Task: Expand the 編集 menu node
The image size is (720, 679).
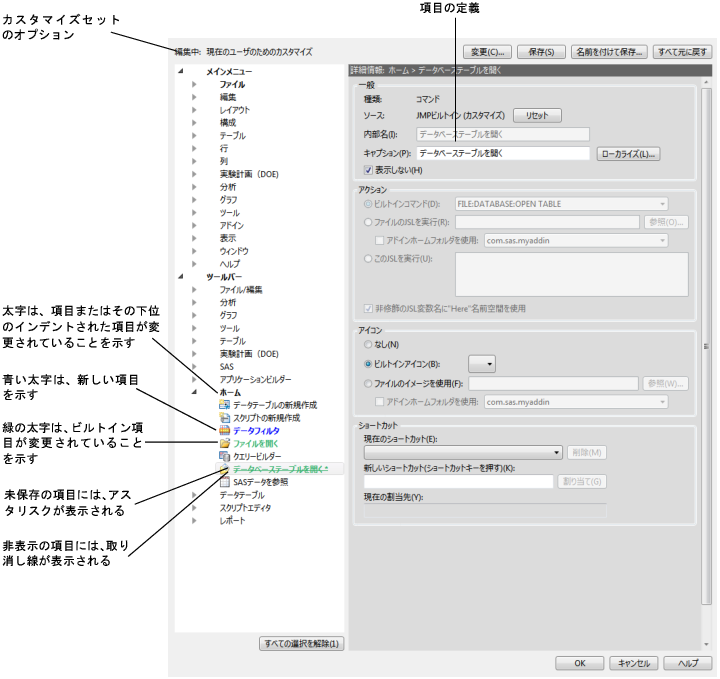Action: pos(194,97)
